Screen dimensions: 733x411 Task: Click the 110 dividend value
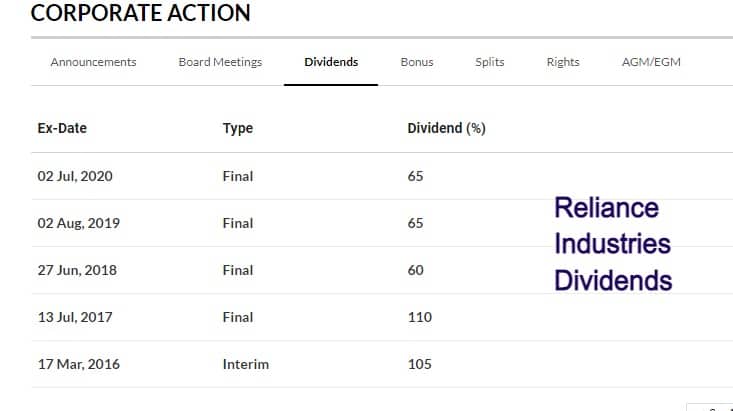point(420,317)
